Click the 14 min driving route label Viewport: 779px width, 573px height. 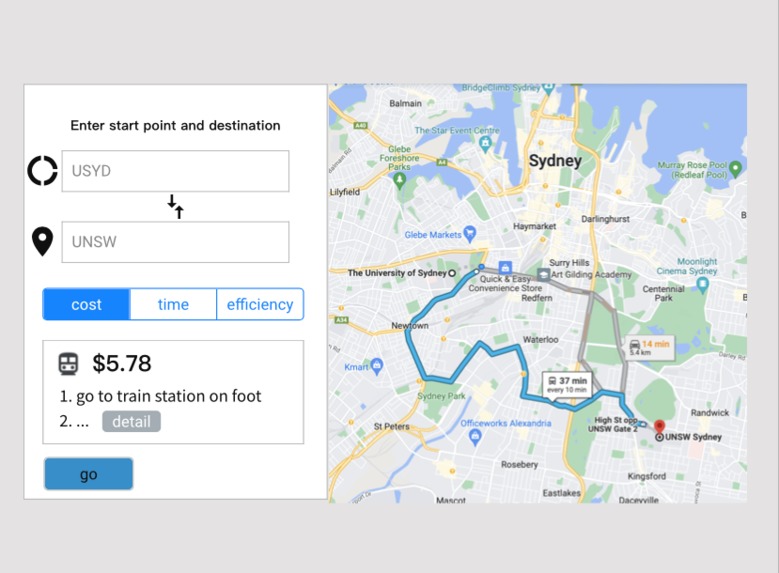(x=650, y=347)
